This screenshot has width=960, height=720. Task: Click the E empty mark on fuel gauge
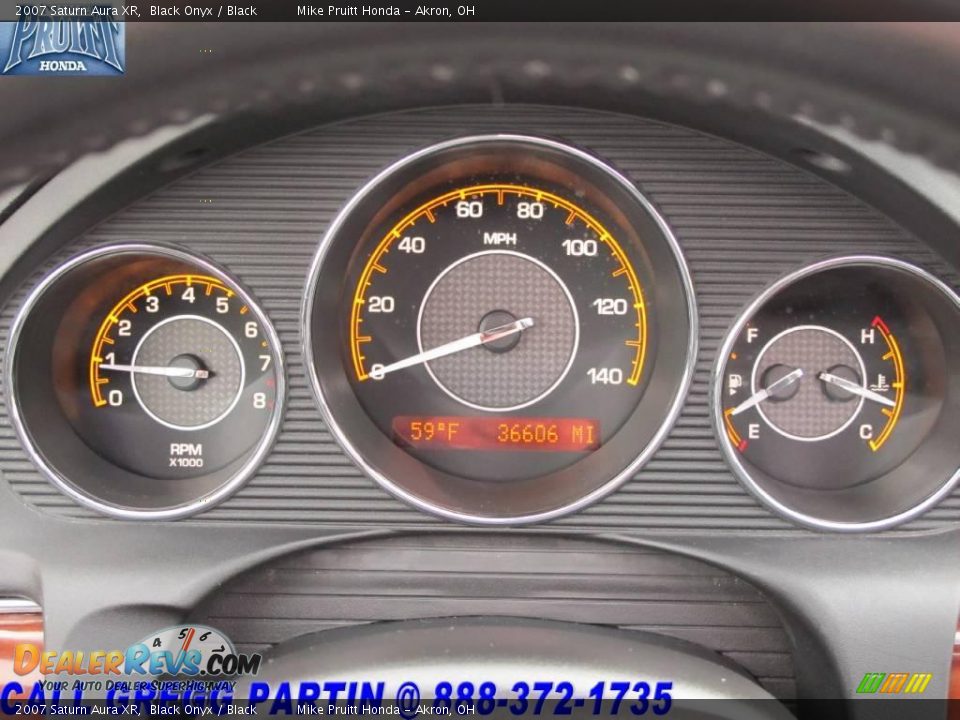[x=754, y=432]
